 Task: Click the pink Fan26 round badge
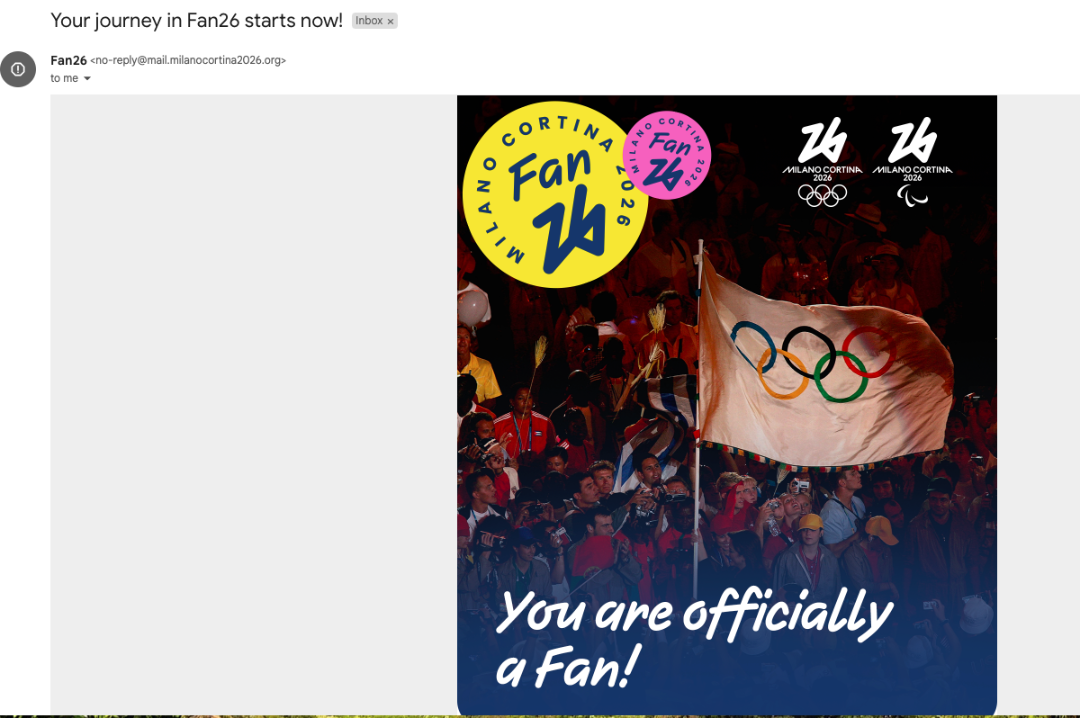coord(667,155)
